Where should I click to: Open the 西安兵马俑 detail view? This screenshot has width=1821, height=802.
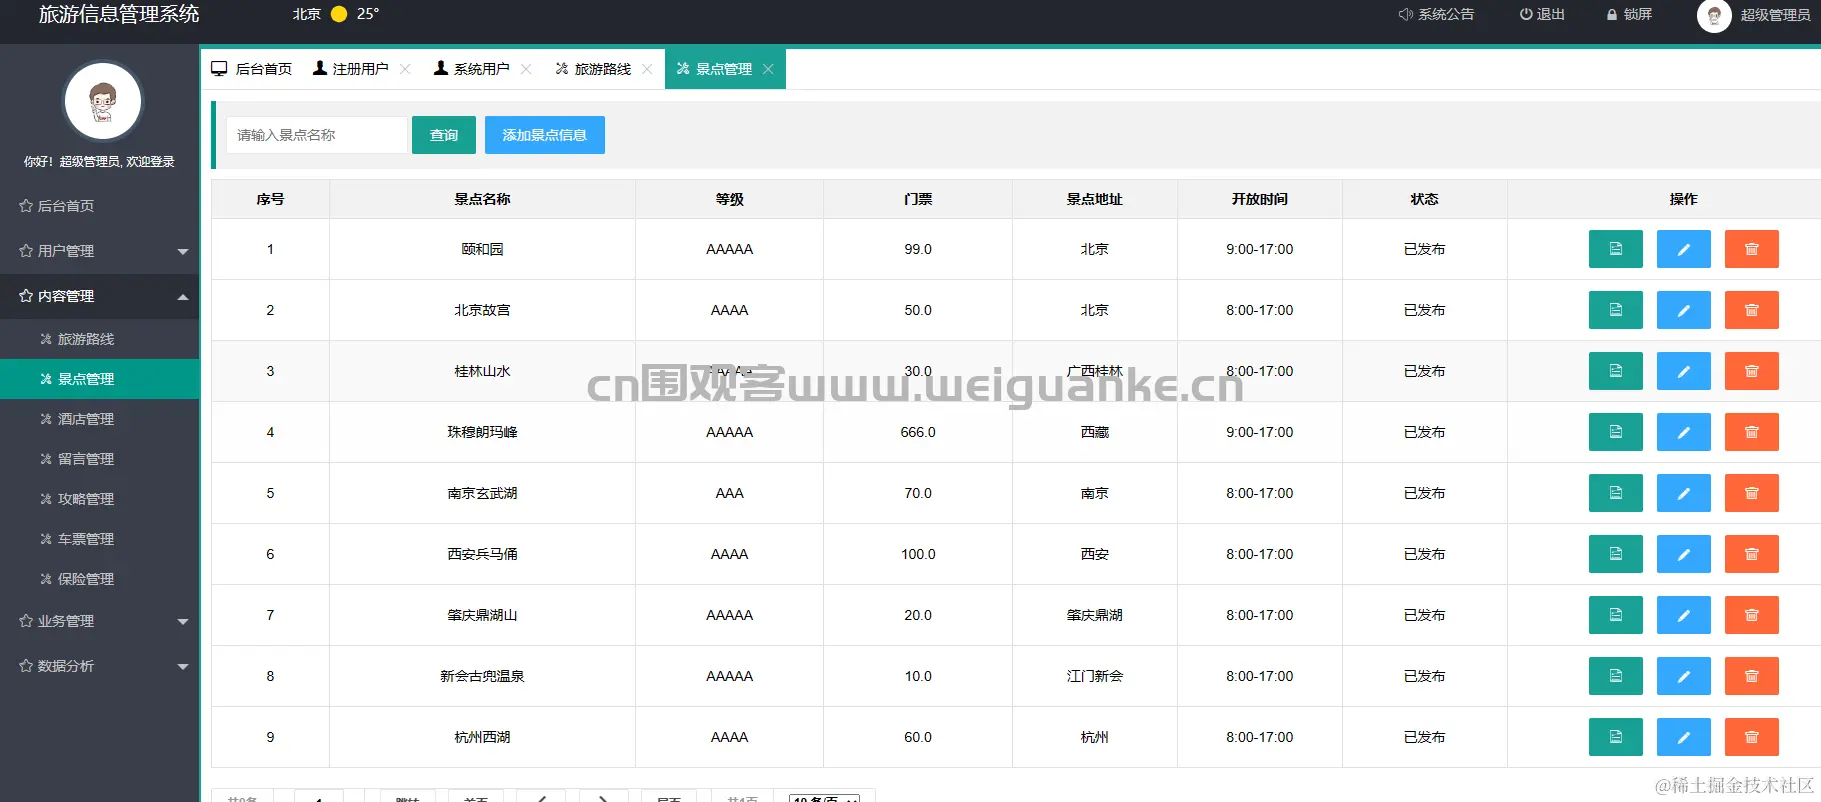click(x=1615, y=554)
